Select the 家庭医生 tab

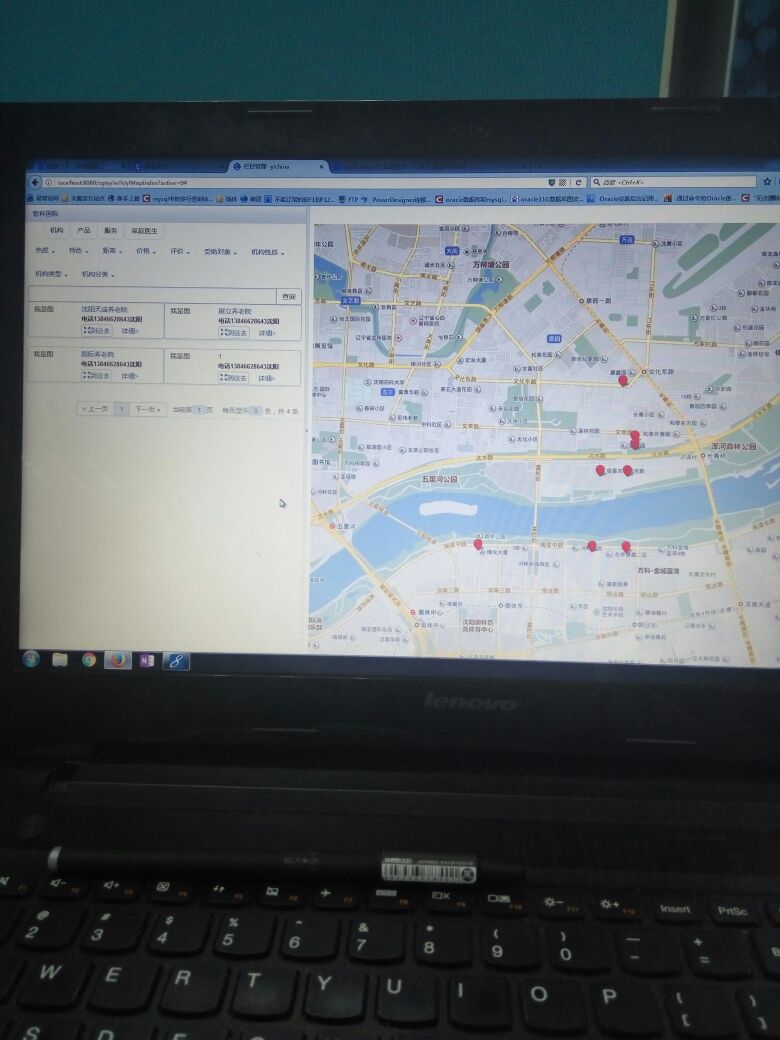pyautogui.click(x=144, y=230)
